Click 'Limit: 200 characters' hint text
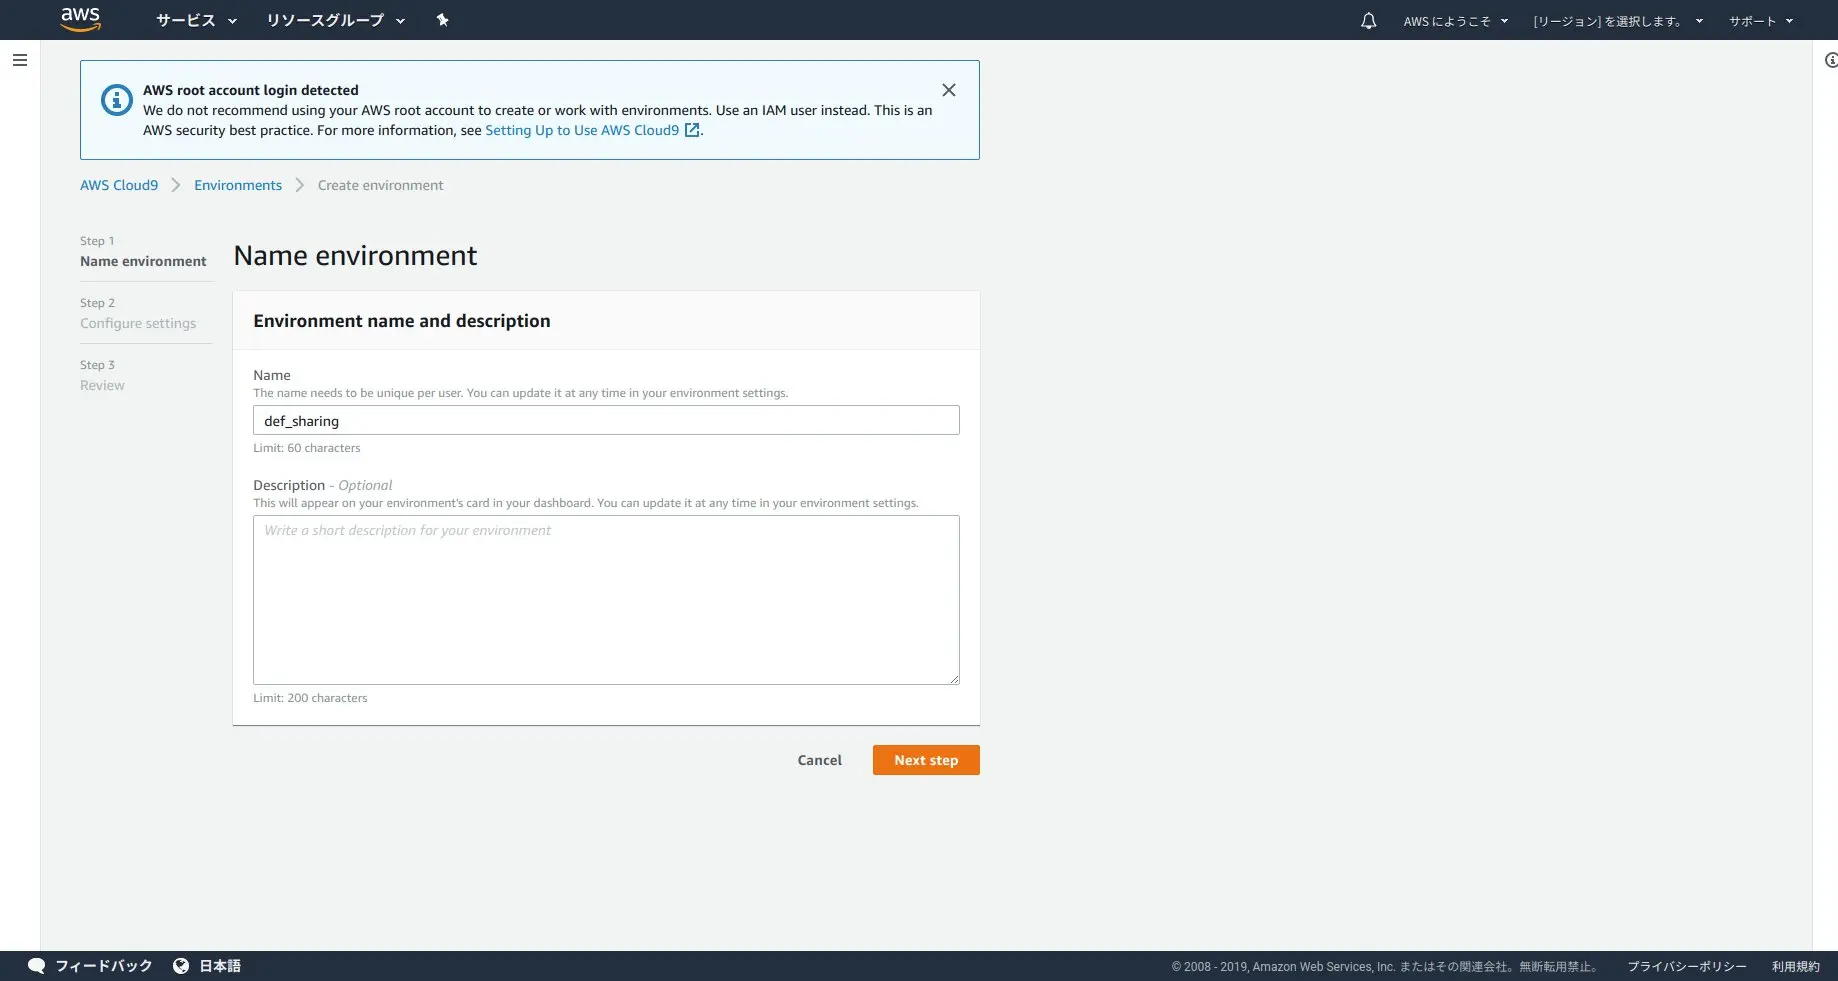 coord(310,698)
